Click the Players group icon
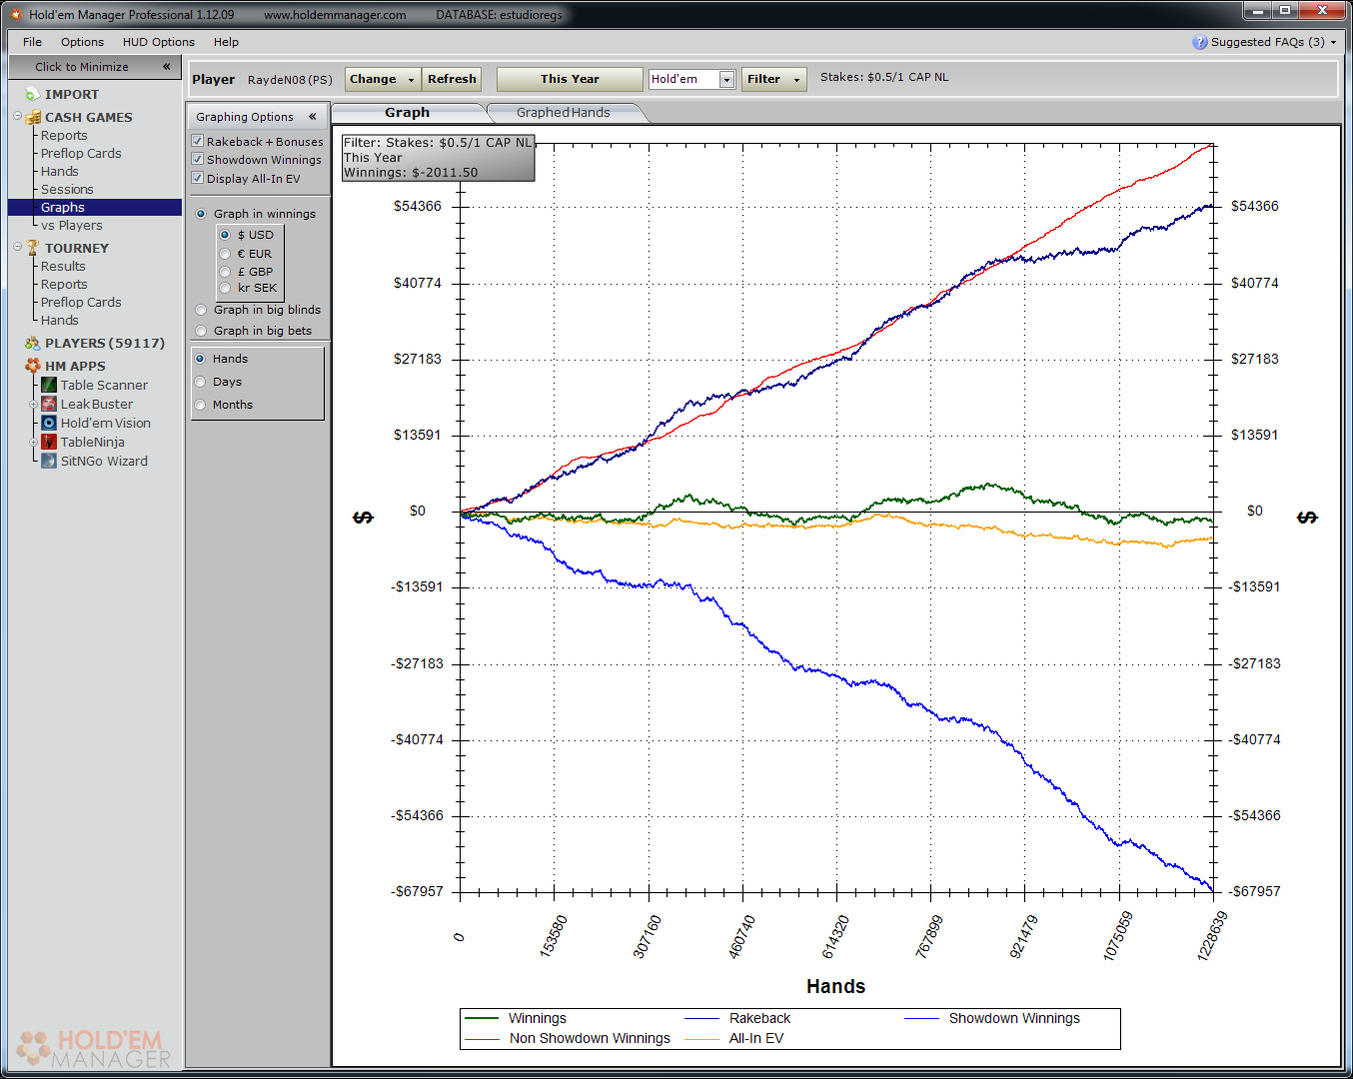This screenshot has width=1353, height=1079. coord(33,343)
